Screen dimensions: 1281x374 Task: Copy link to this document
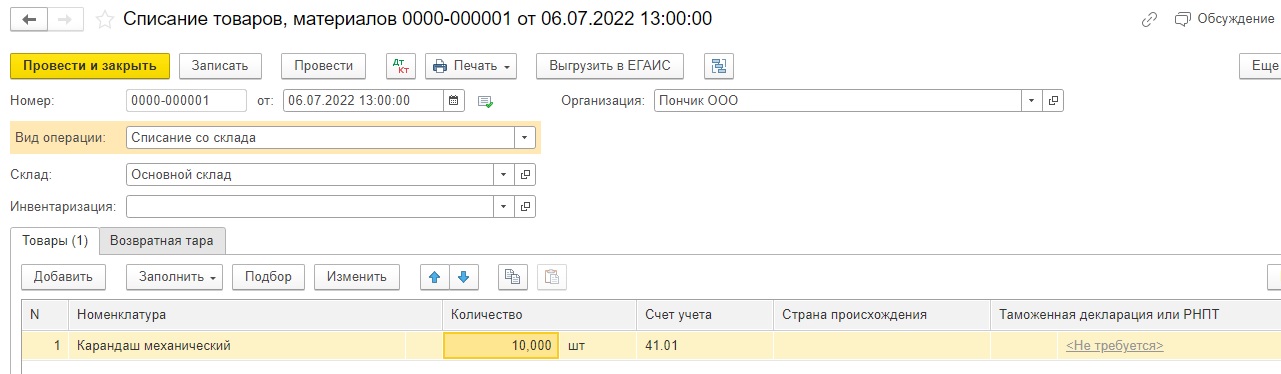tap(1149, 19)
